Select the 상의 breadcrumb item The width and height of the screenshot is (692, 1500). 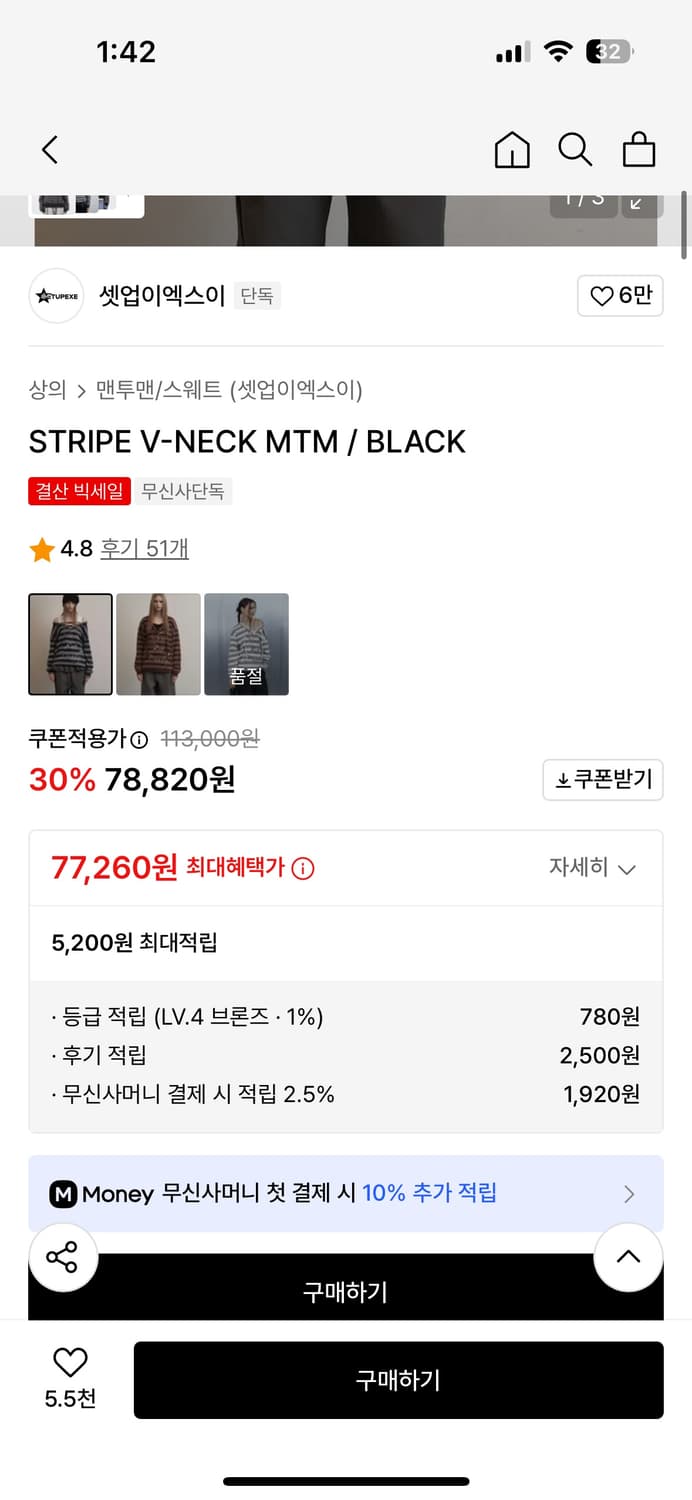click(x=44, y=392)
